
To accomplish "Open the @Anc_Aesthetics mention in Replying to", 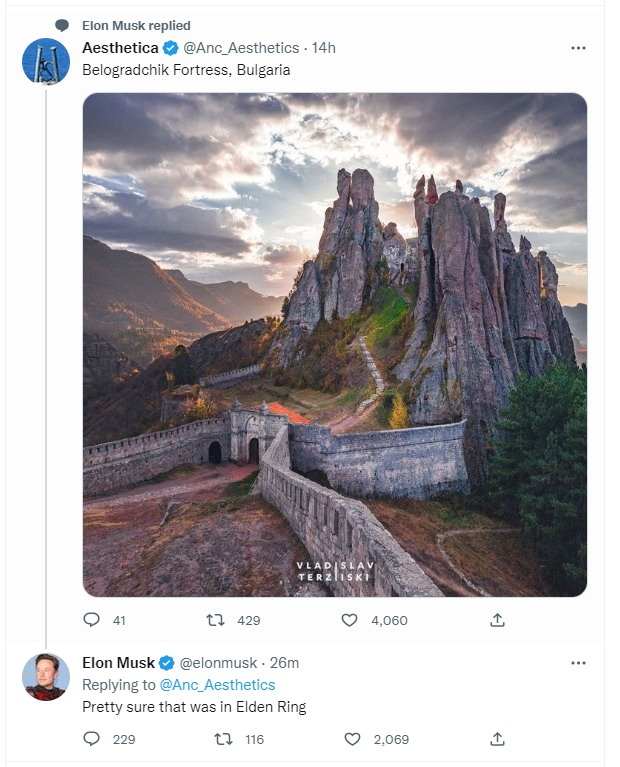I will (216, 685).
